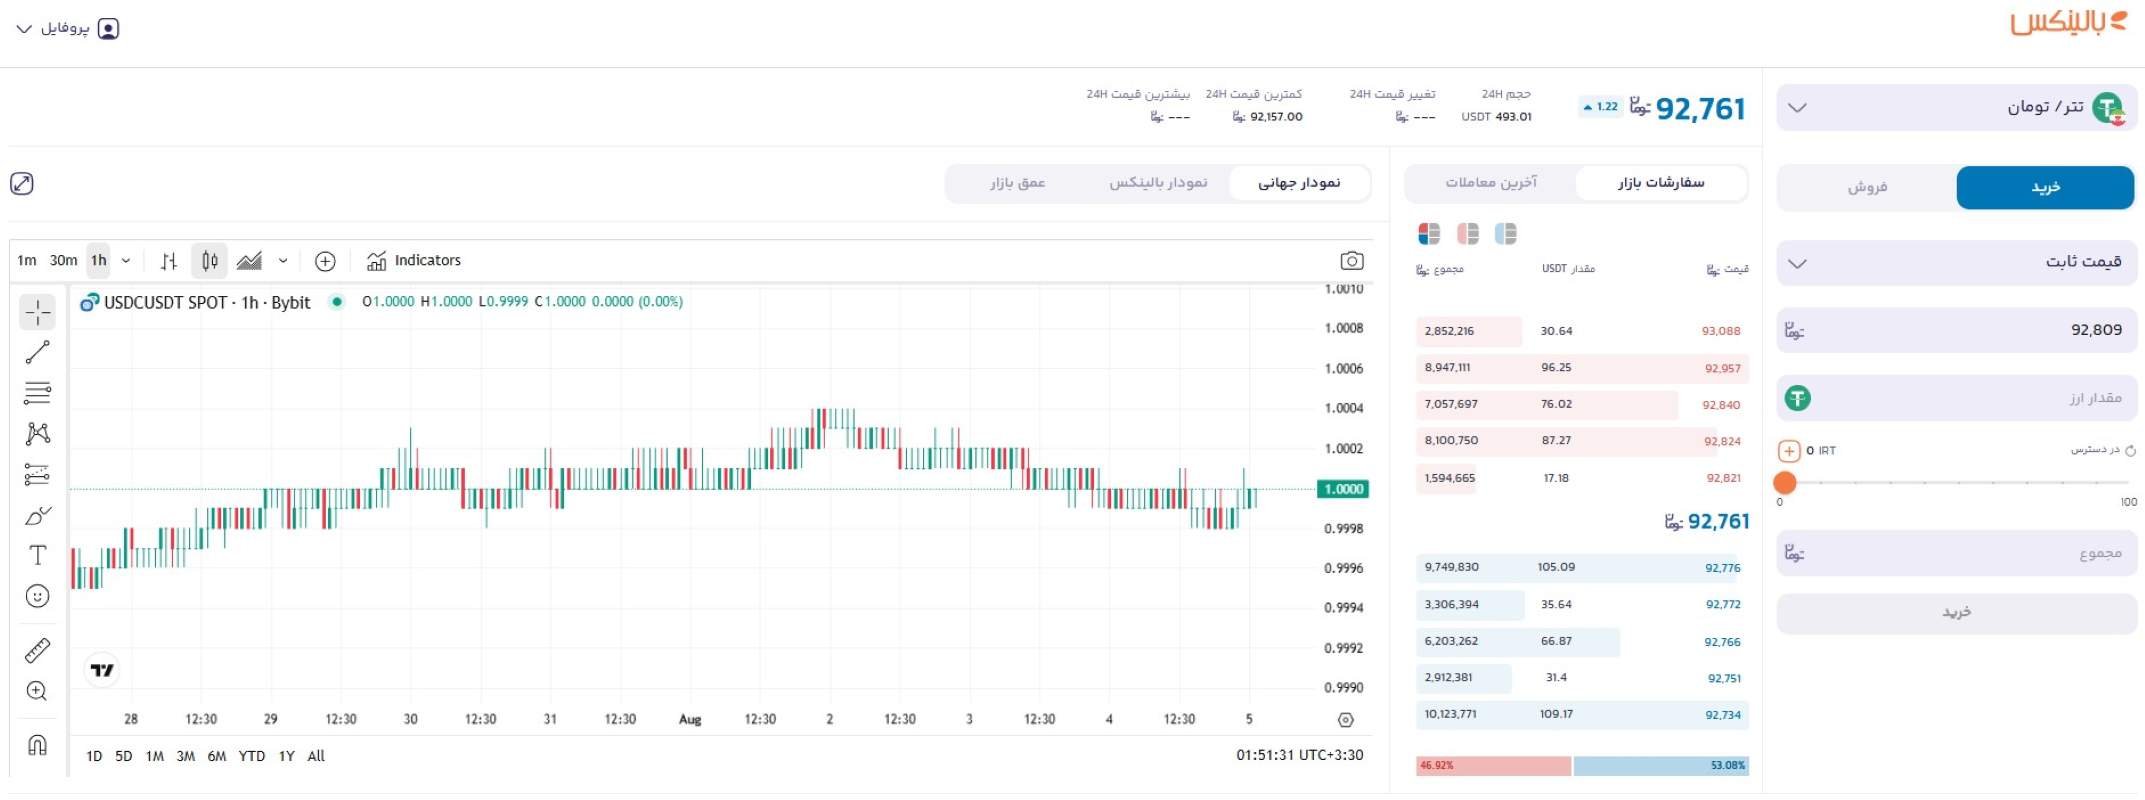This screenshot has height=800, width=2145.
Task: Select the ruler measure tool
Action: [38, 650]
